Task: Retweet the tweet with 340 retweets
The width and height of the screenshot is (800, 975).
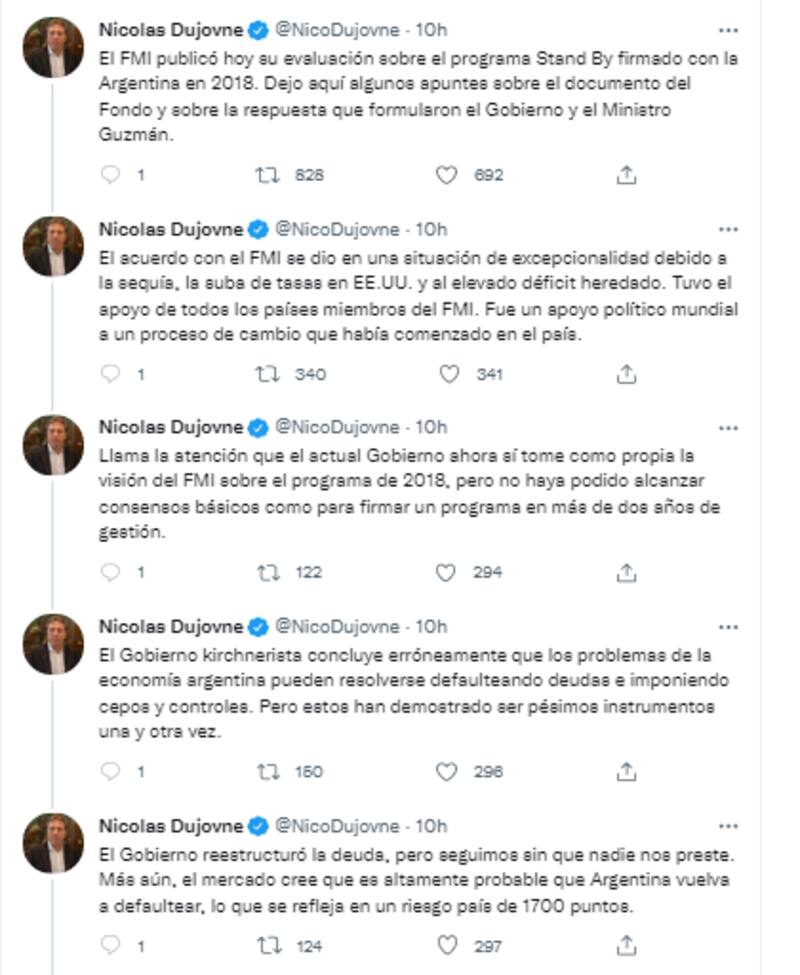Action: click(x=267, y=374)
